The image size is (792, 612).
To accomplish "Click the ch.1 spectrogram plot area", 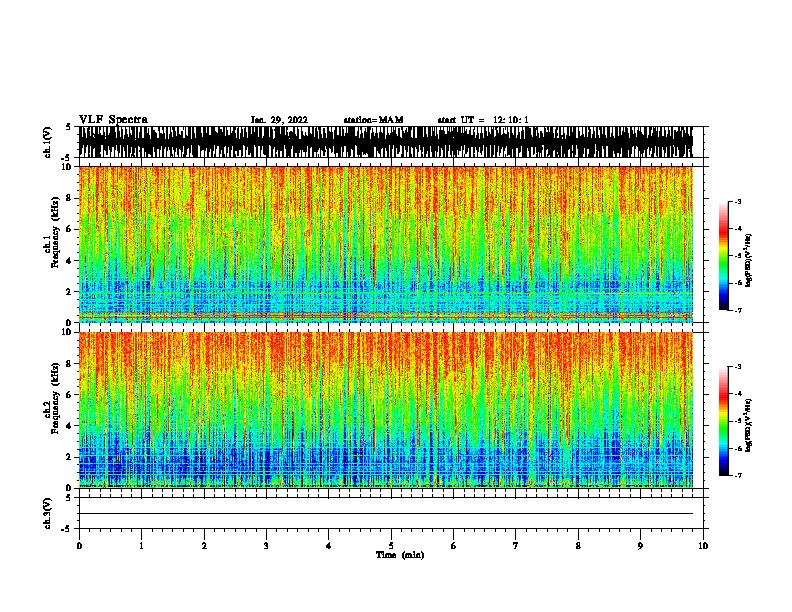I will [x=386, y=244].
